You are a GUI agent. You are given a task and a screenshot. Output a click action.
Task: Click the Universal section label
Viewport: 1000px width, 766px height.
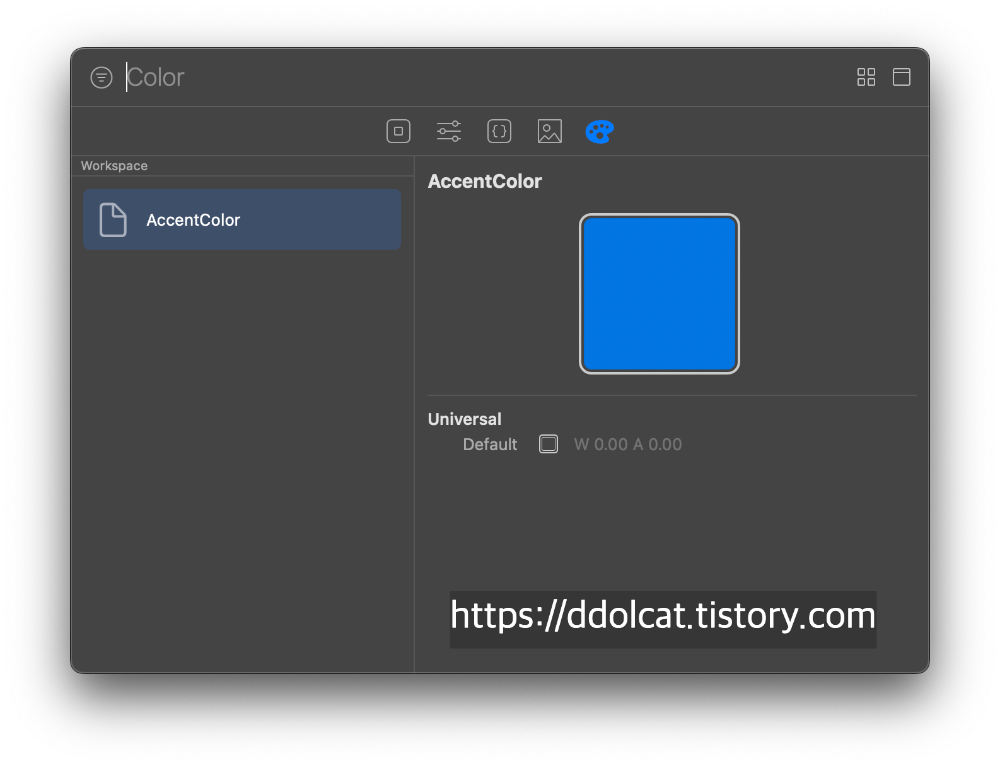[x=465, y=419]
